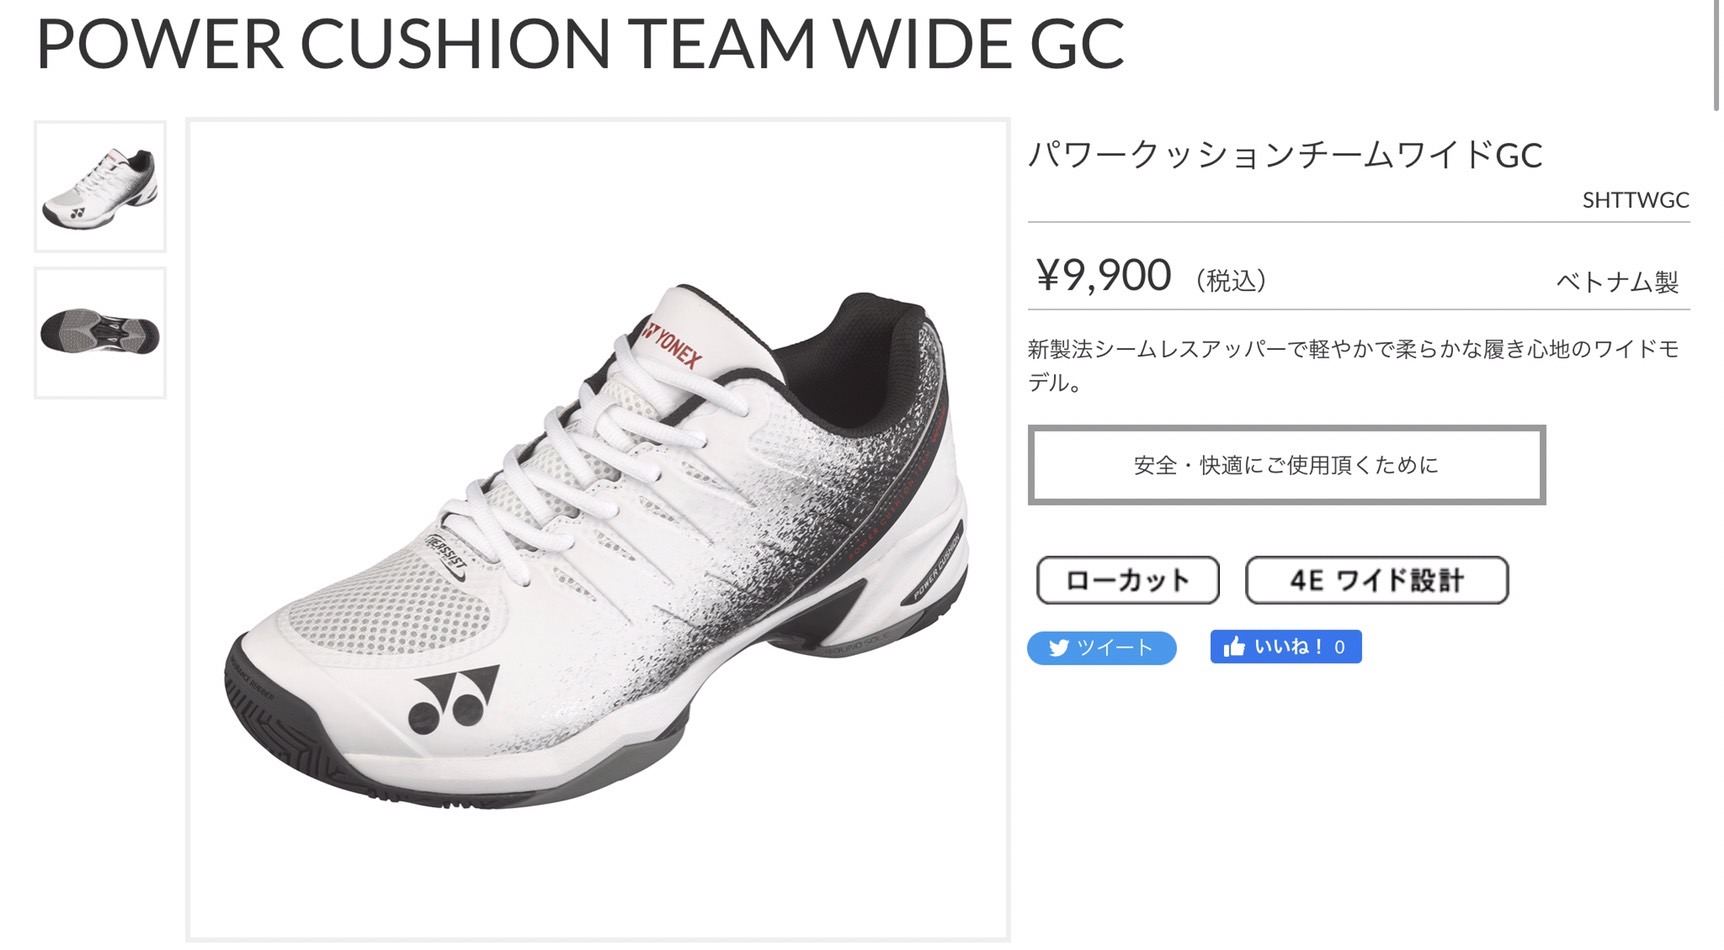Click the ¥9,900 price text
Screen dimensions: 1724x950
coord(1103,275)
